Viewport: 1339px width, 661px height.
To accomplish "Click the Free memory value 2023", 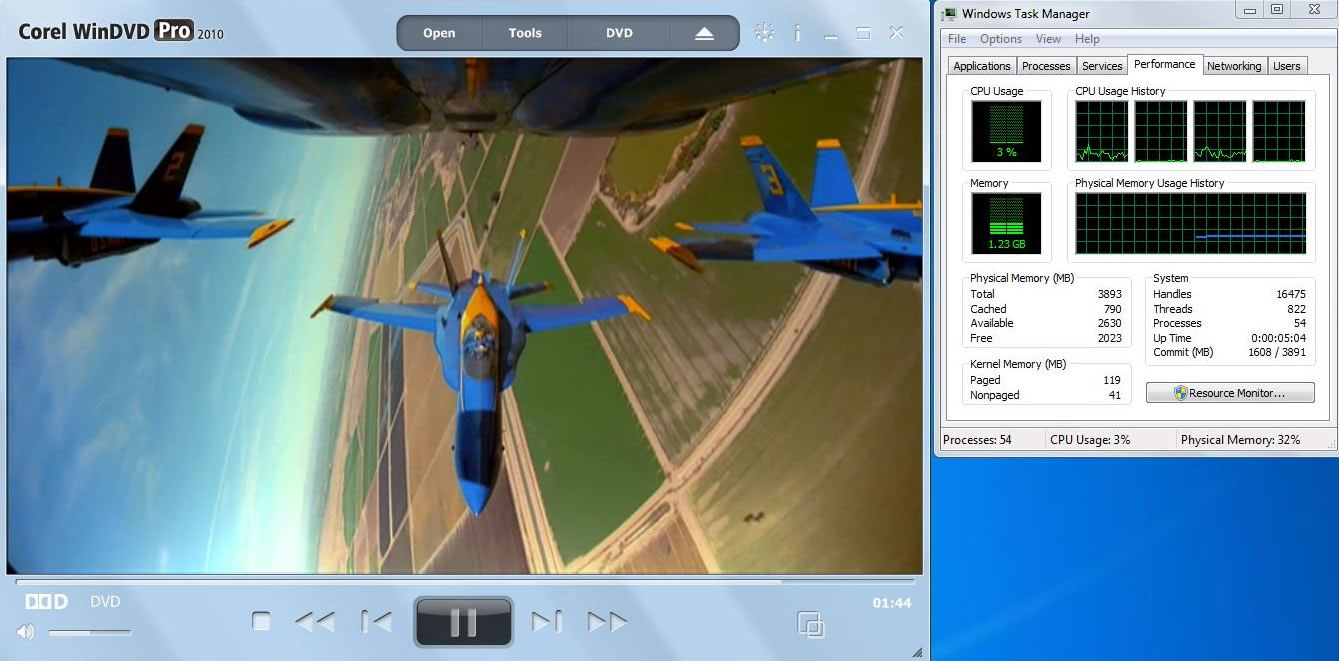I will pos(1109,338).
